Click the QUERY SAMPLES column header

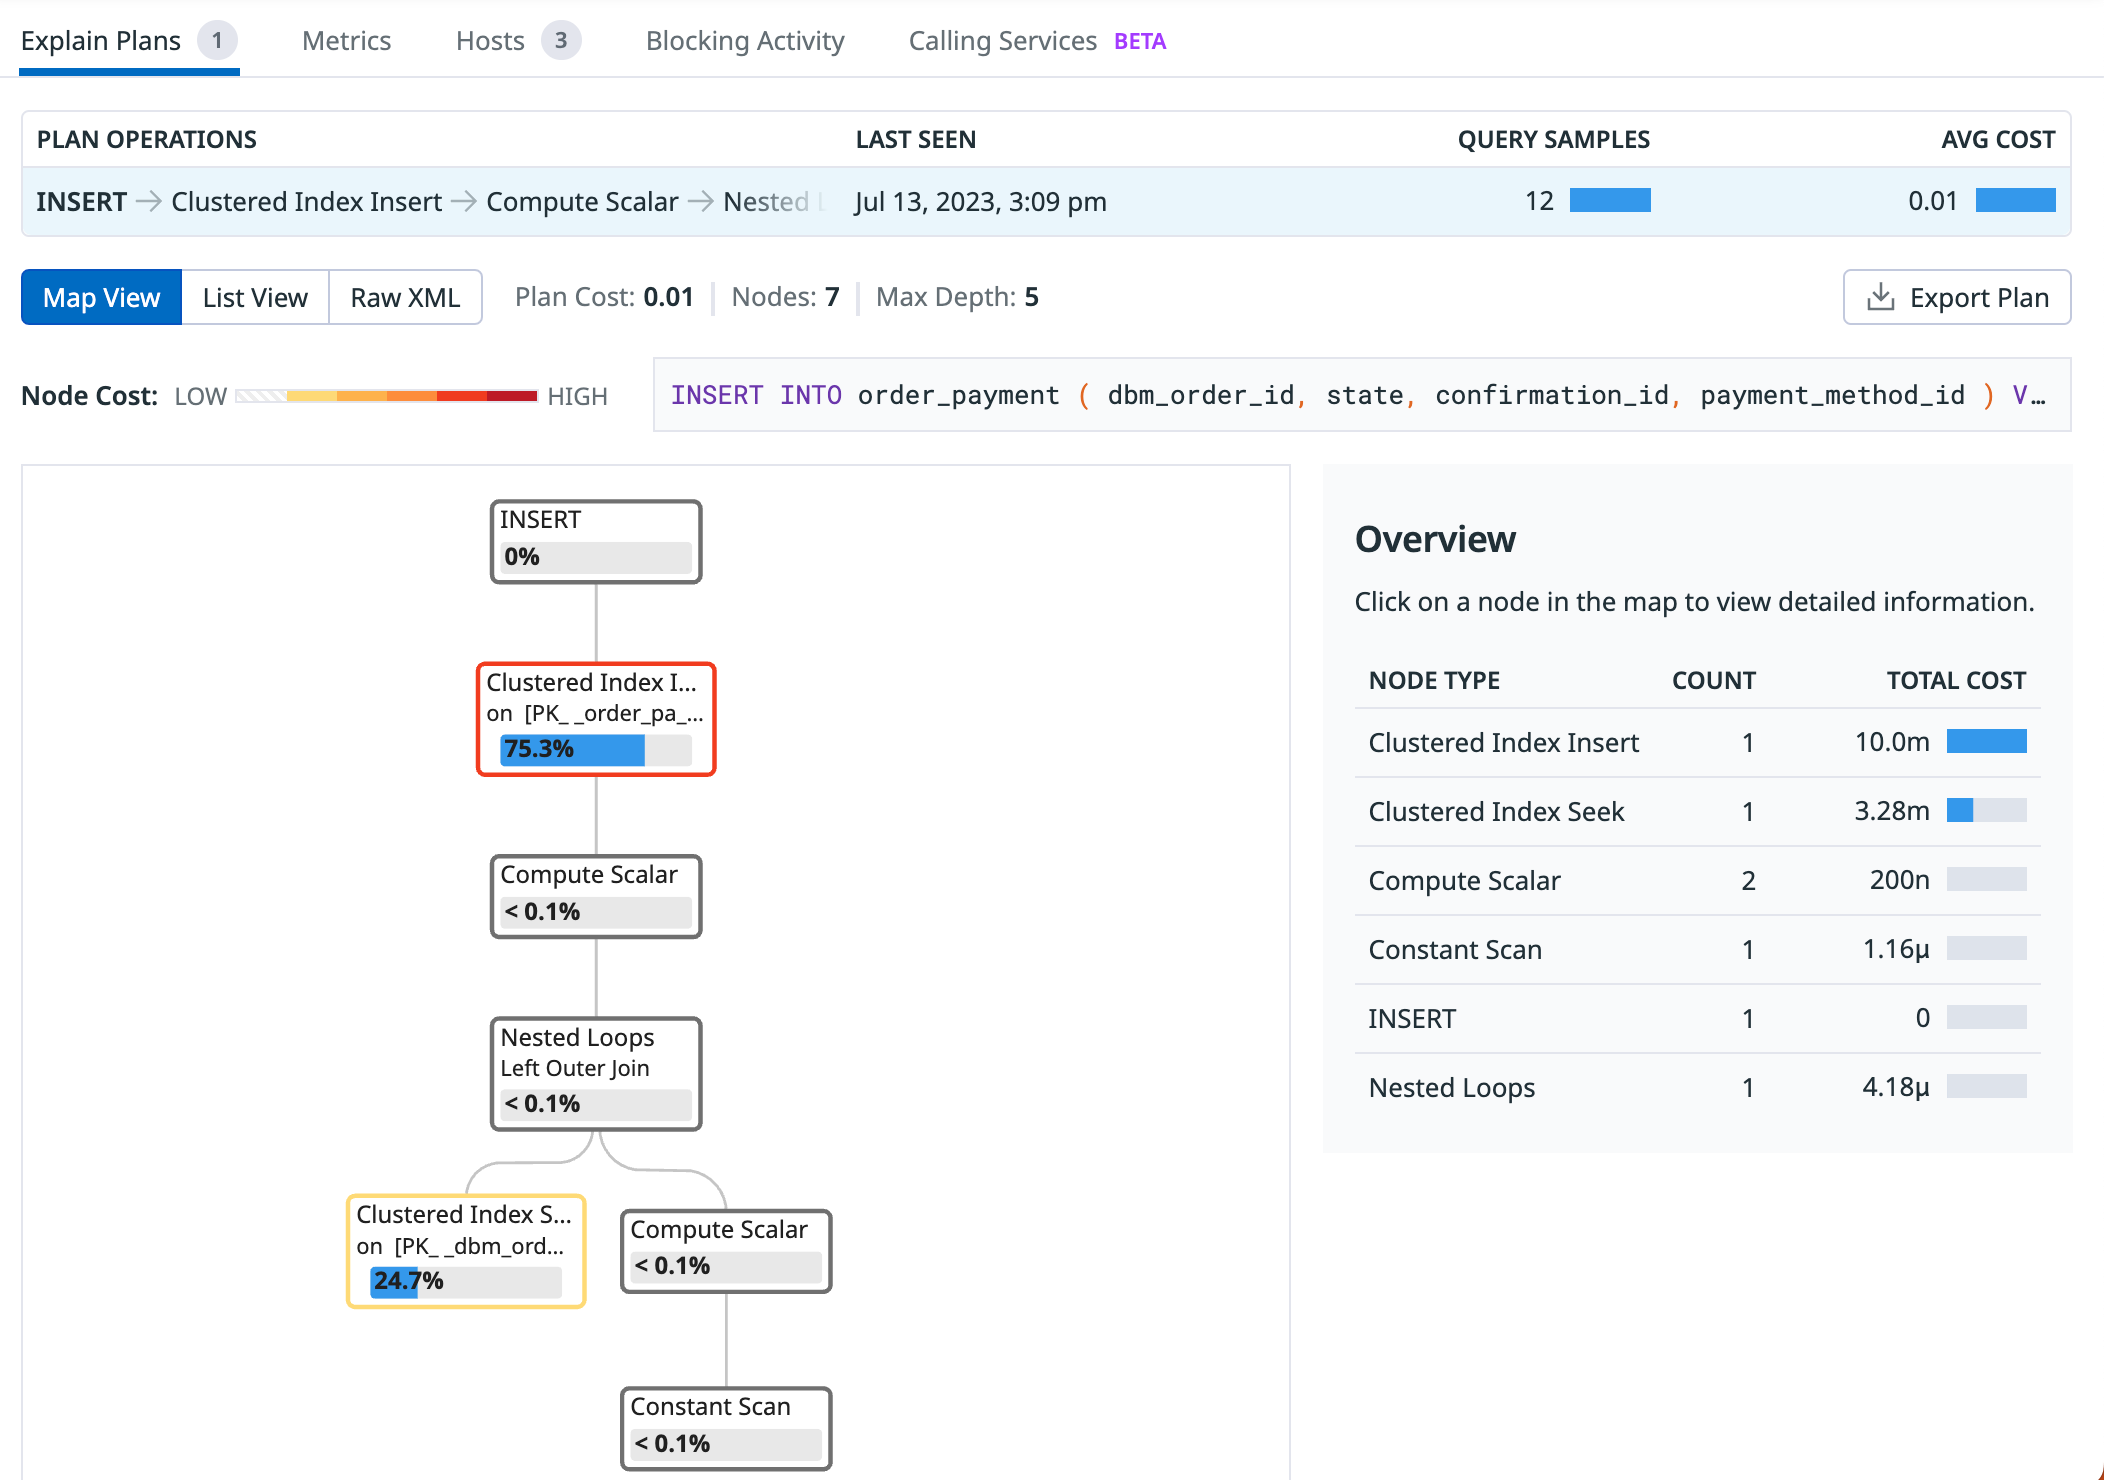pos(1553,139)
